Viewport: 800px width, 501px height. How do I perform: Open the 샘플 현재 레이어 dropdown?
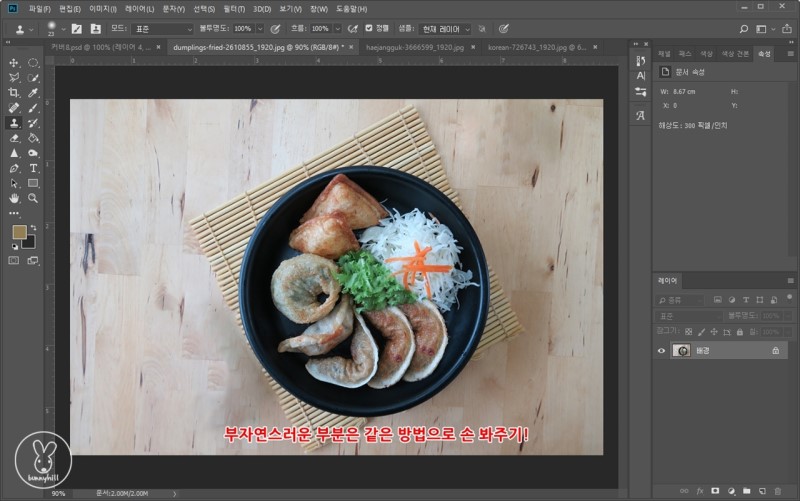[x=447, y=29]
